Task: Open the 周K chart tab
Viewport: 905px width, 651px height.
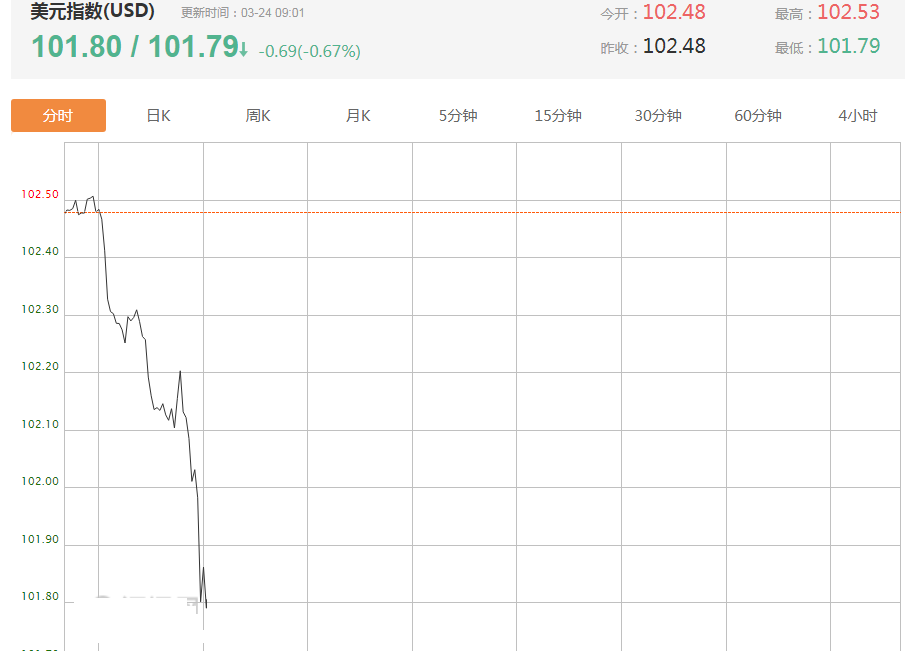Action: 258,116
